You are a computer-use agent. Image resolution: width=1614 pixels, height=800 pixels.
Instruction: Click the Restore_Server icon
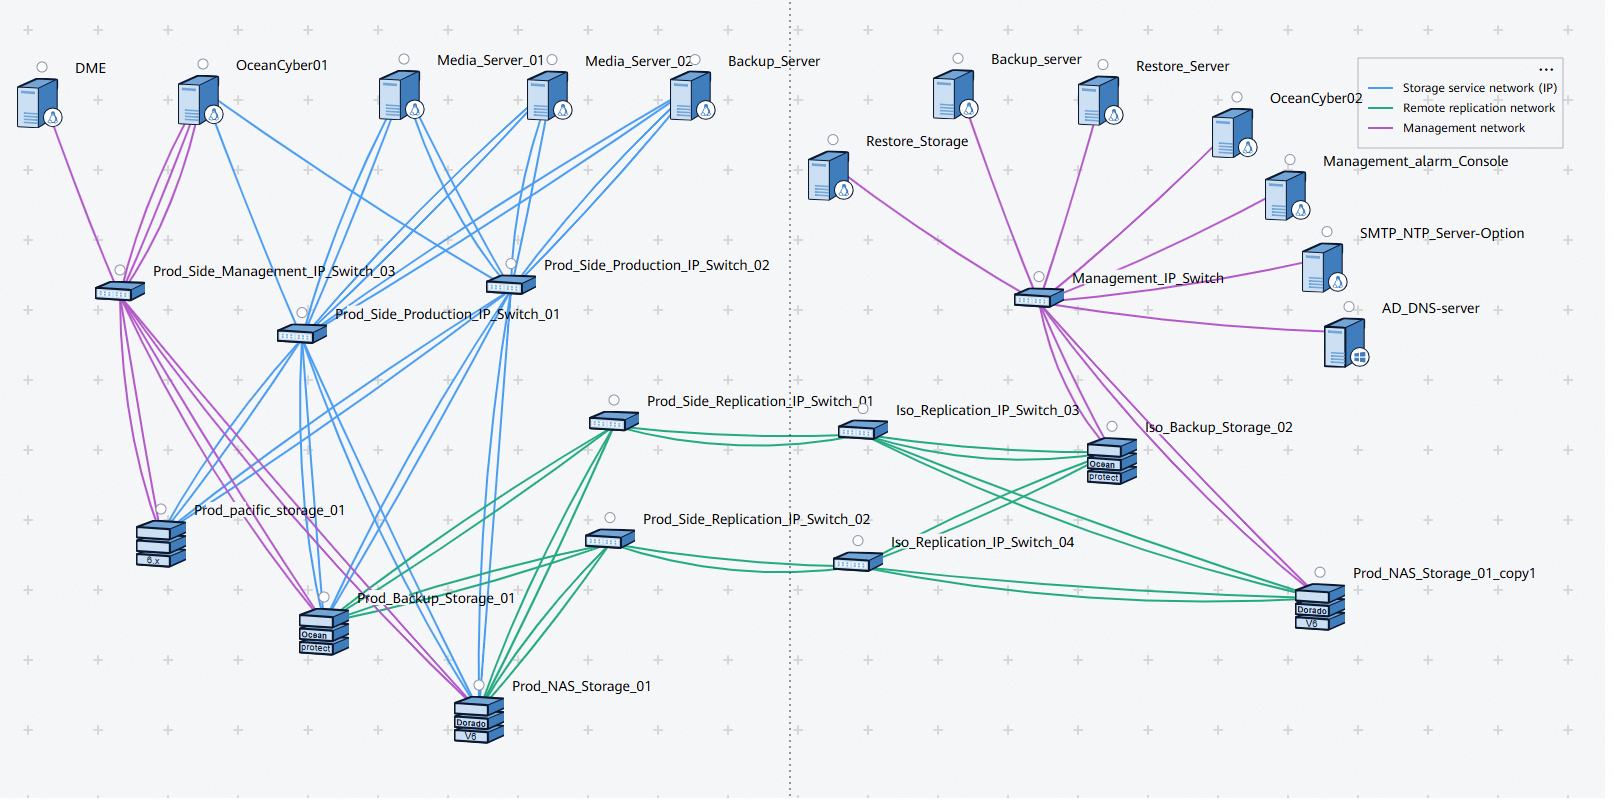click(x=1101, y=101)
